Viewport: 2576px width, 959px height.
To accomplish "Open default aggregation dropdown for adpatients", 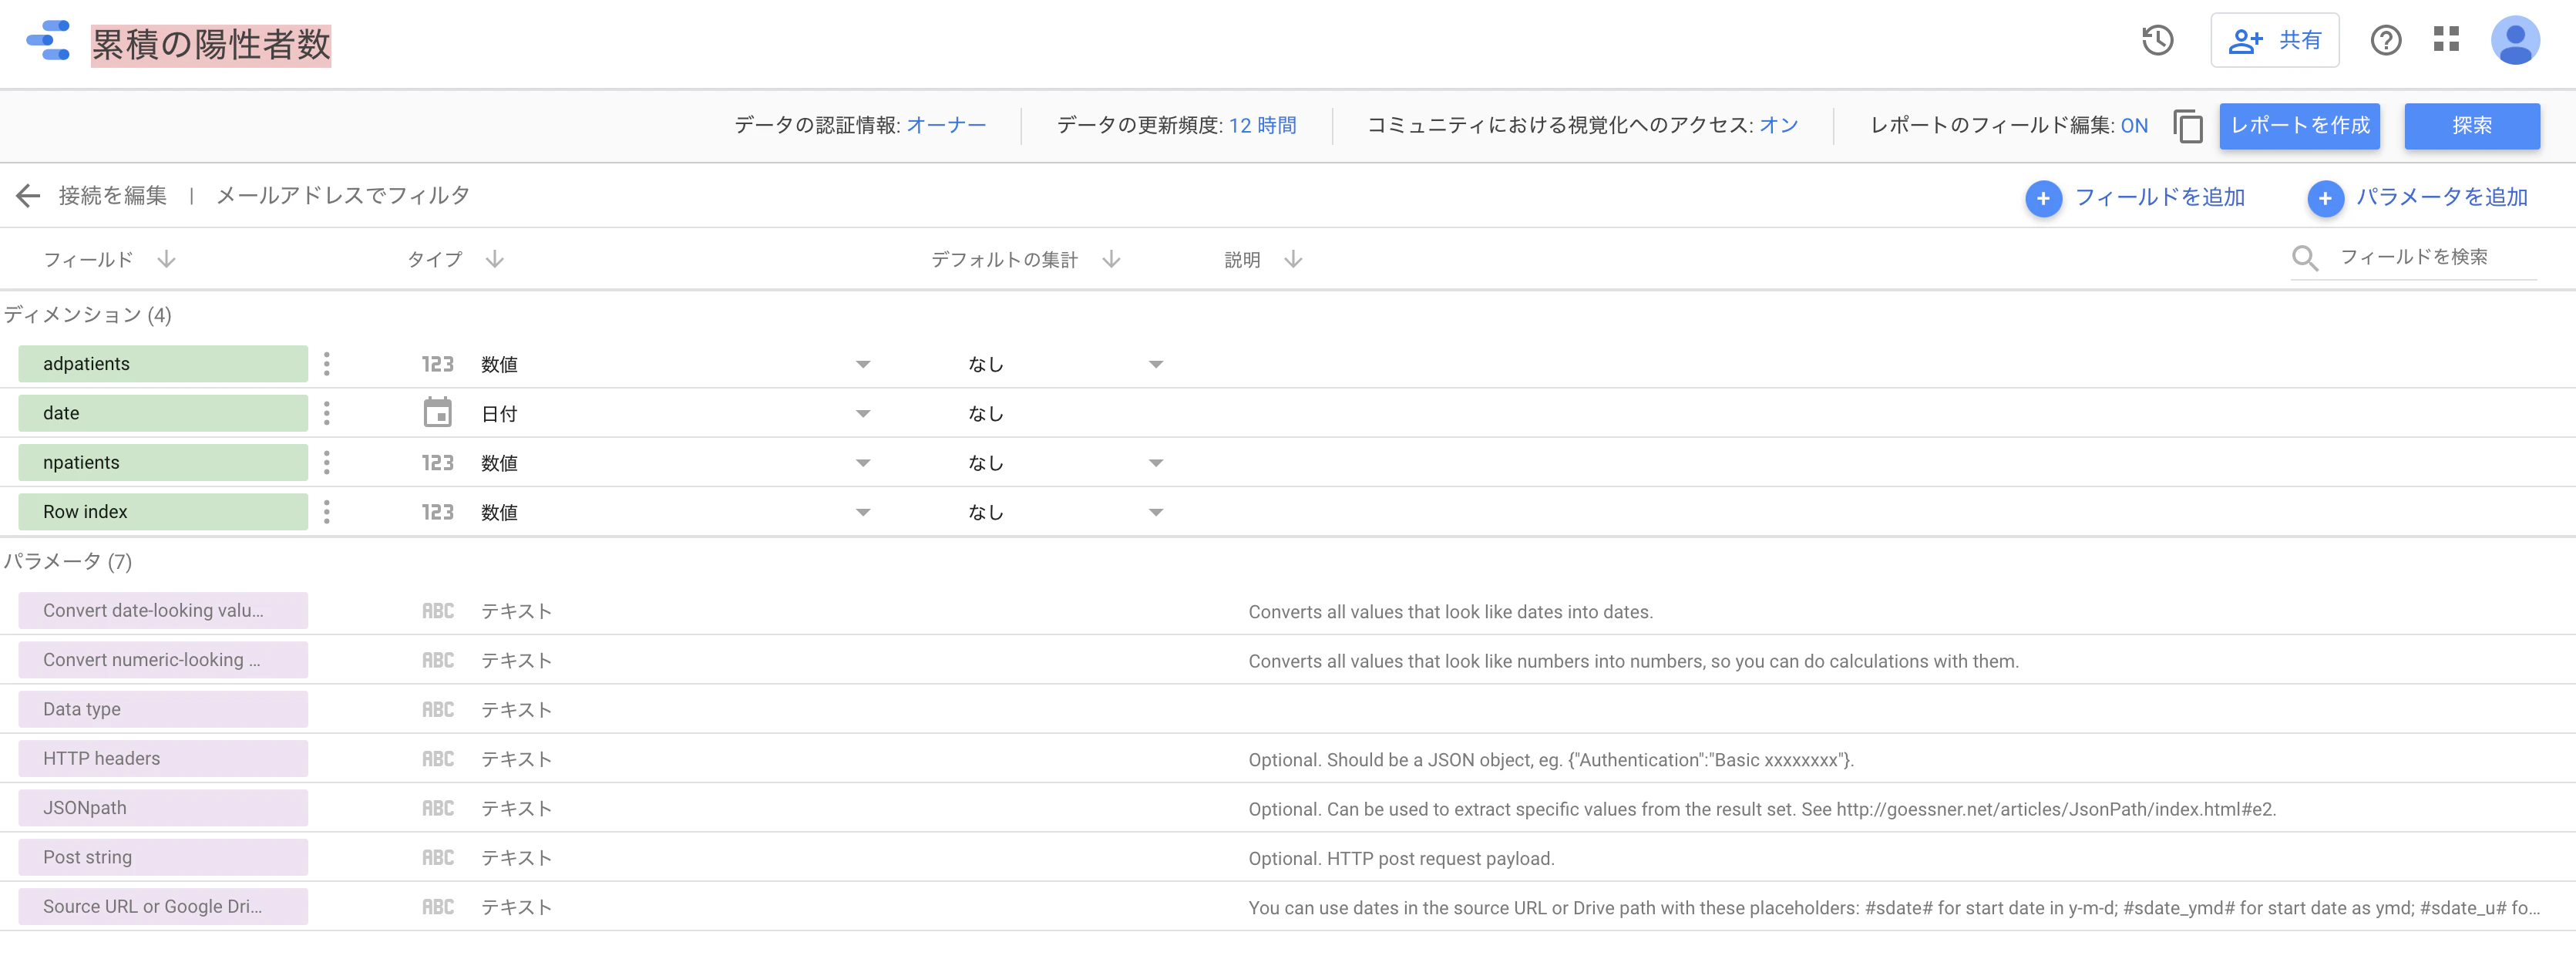I will coord(1155,365).
